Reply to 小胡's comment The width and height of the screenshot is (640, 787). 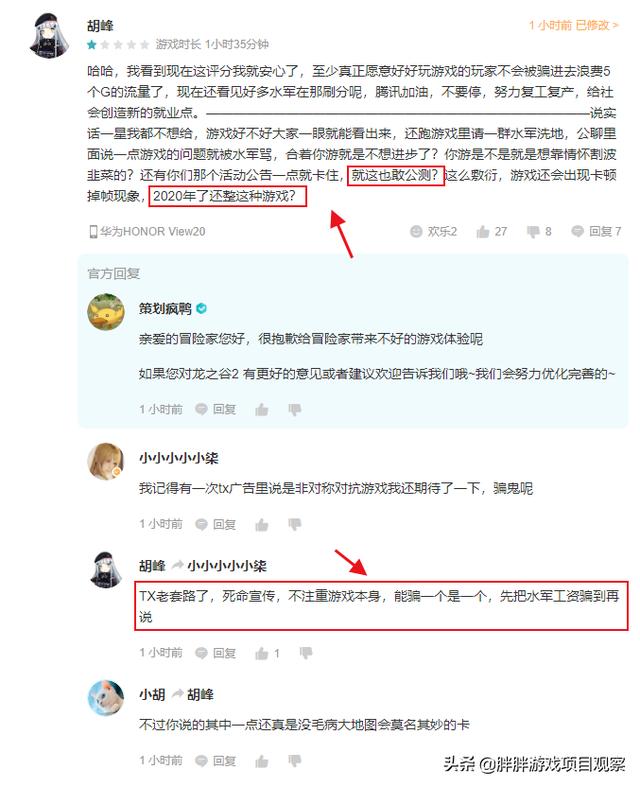[x=216, y=761]
